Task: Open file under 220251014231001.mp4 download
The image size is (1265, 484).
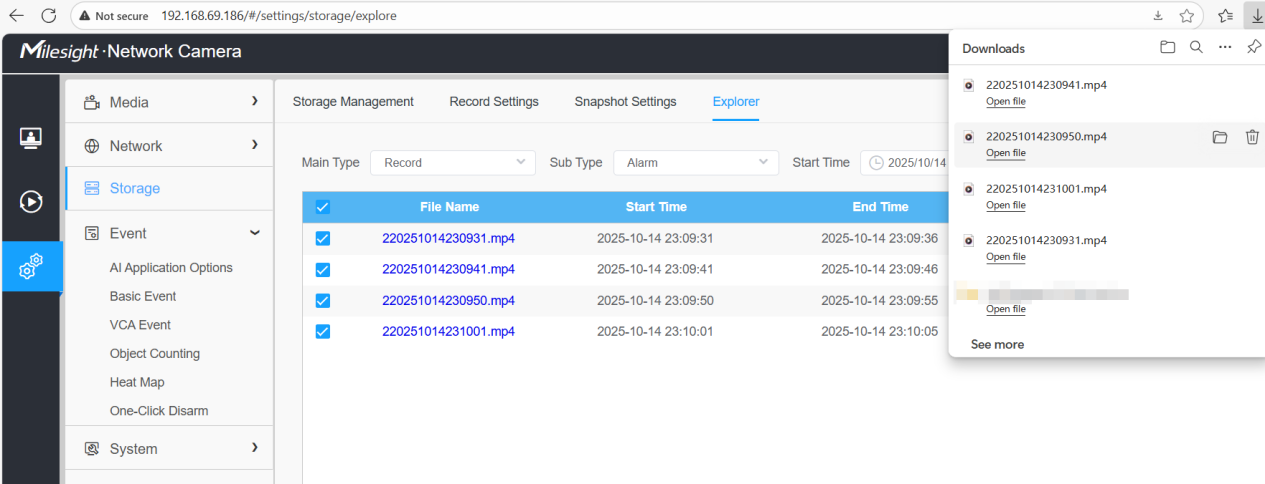Action: click(x=1006, y=205)
